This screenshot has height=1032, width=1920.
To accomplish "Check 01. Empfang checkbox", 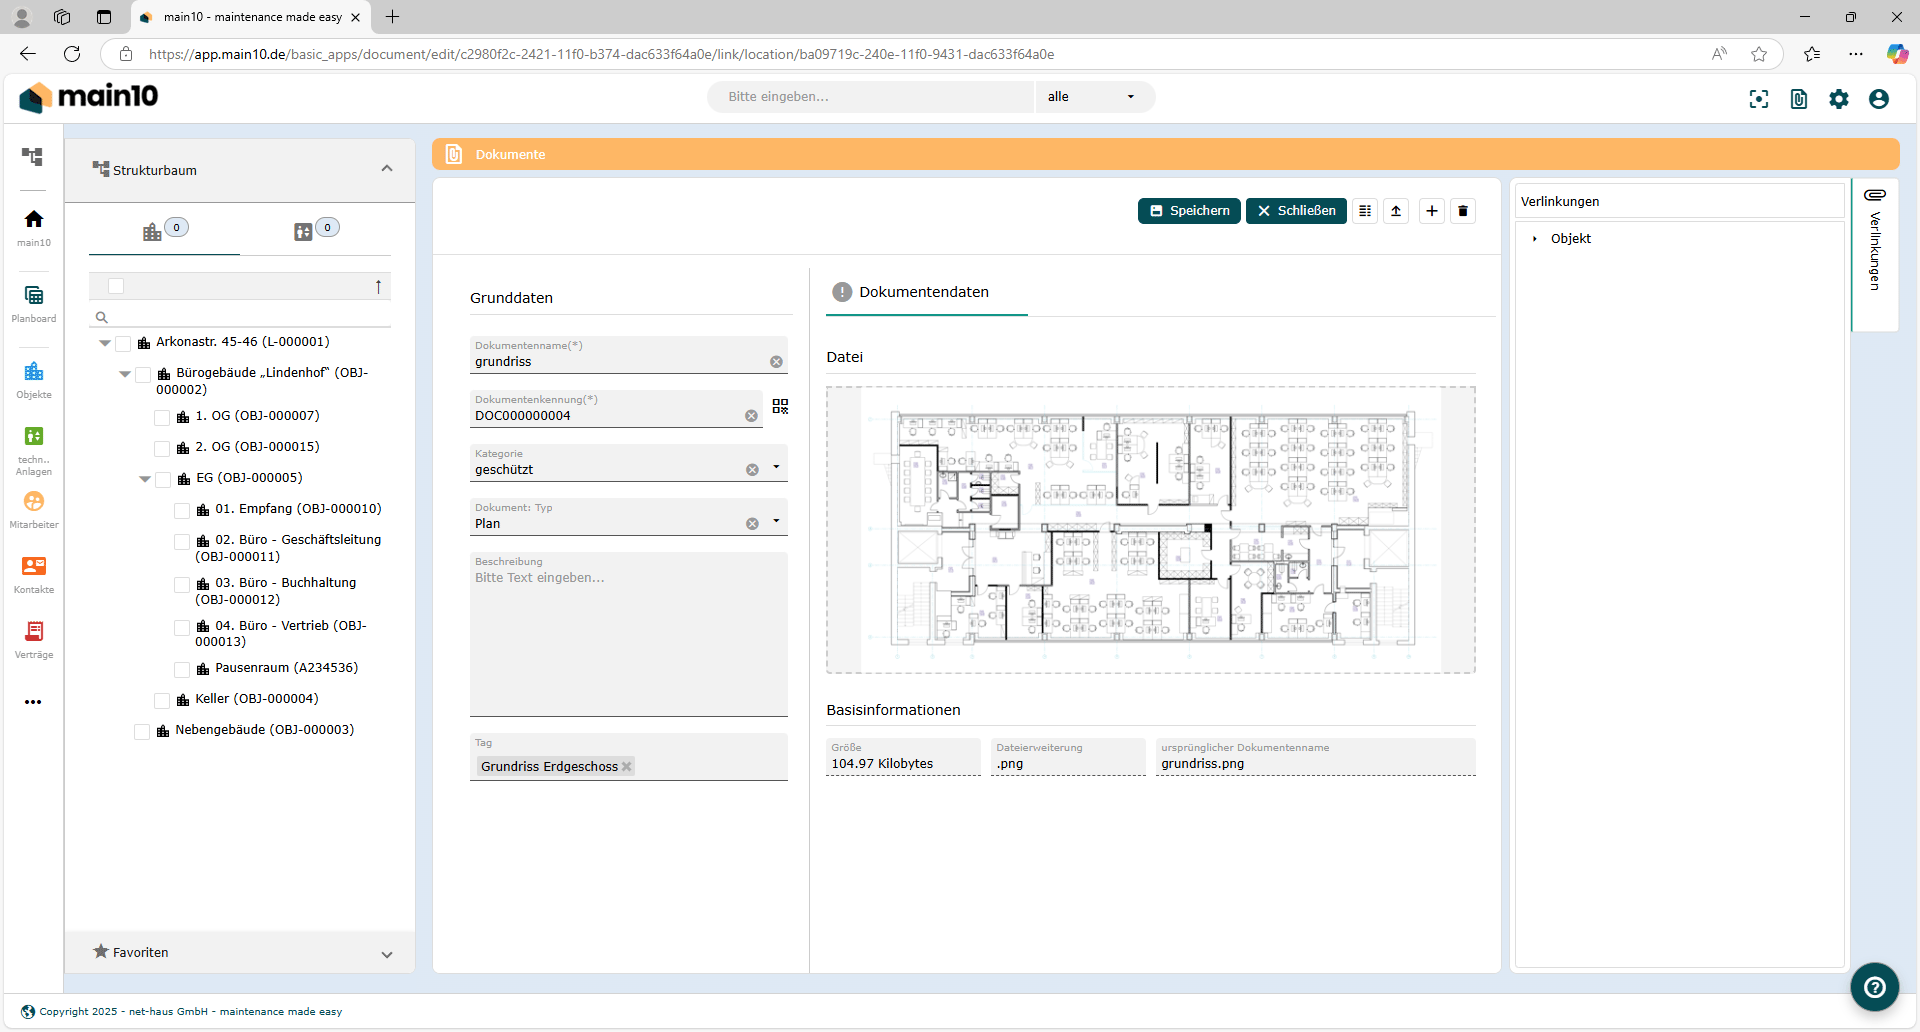I will (182, 511).
